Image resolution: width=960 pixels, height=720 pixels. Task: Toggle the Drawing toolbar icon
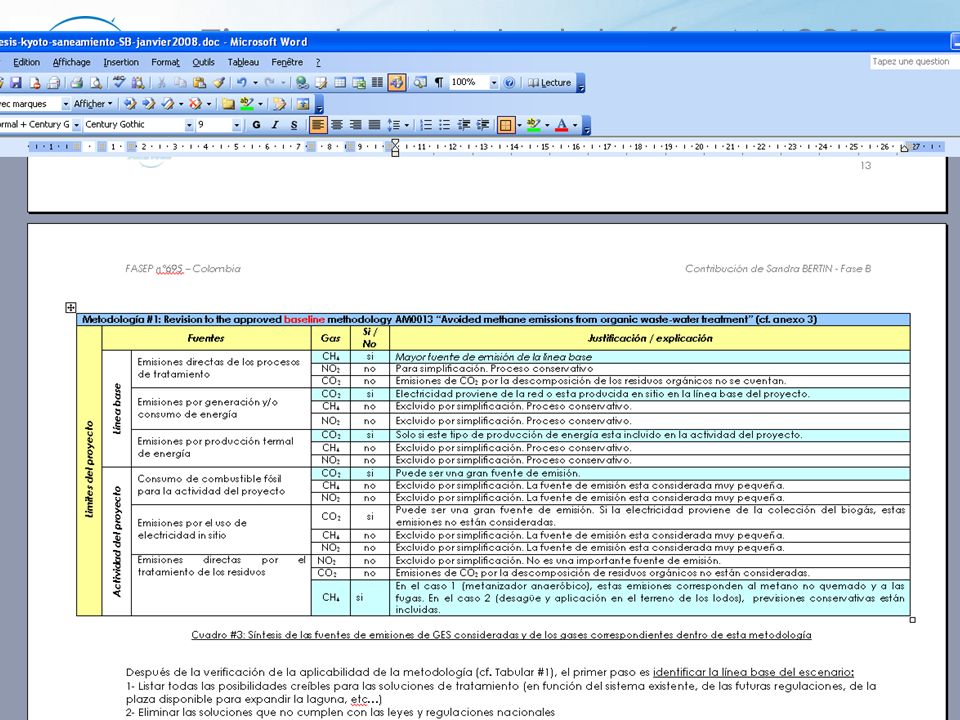point(397,83)
